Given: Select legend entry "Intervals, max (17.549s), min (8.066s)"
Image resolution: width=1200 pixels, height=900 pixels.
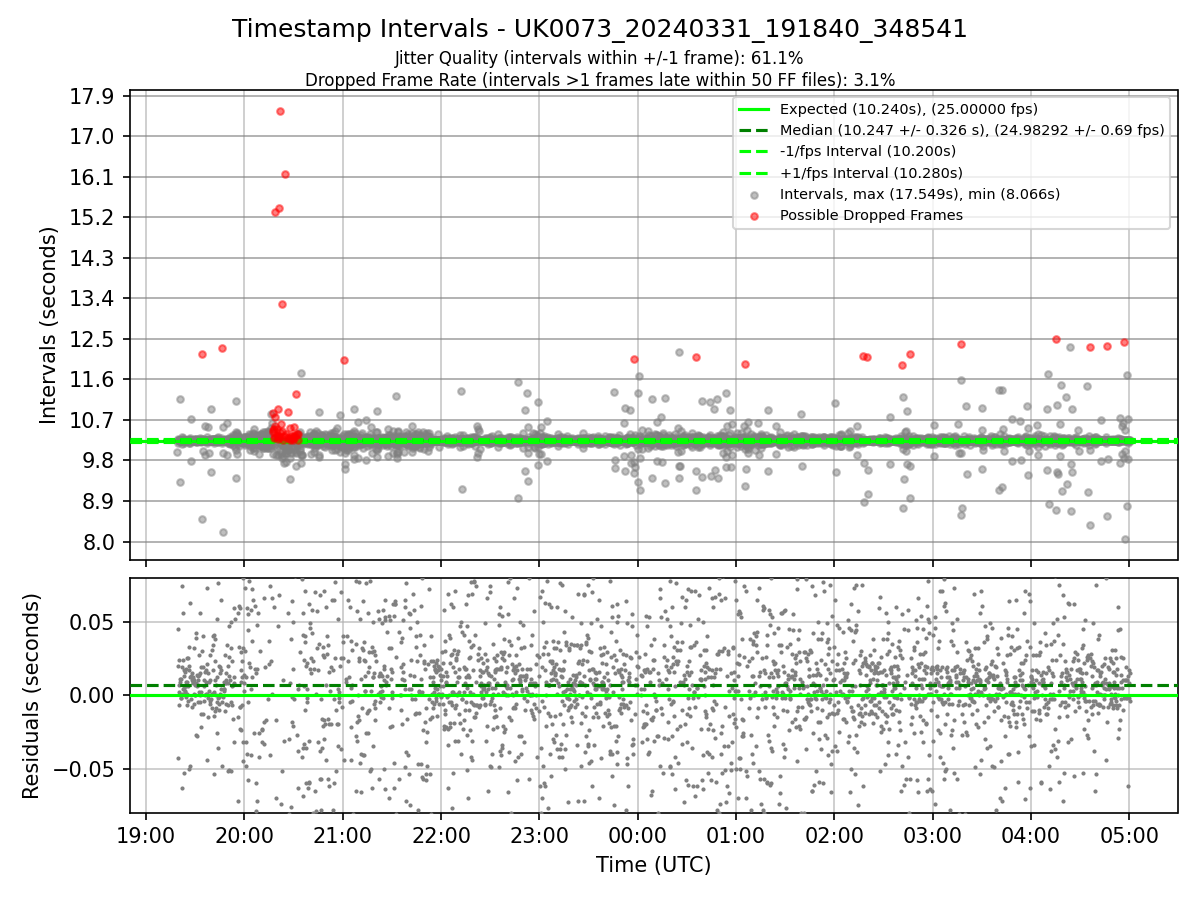Looking at the screenshot, I should coord(920,194).
